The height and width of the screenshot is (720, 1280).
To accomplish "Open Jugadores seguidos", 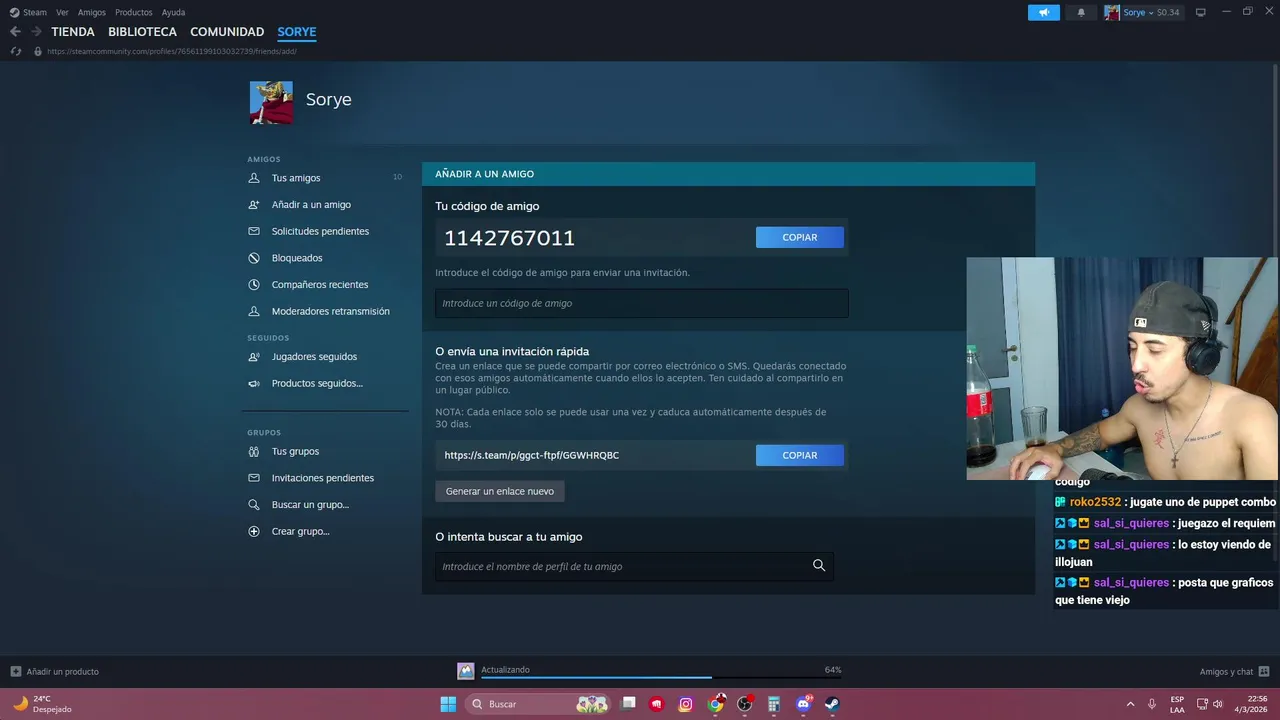I will click(x=314, y=357).
